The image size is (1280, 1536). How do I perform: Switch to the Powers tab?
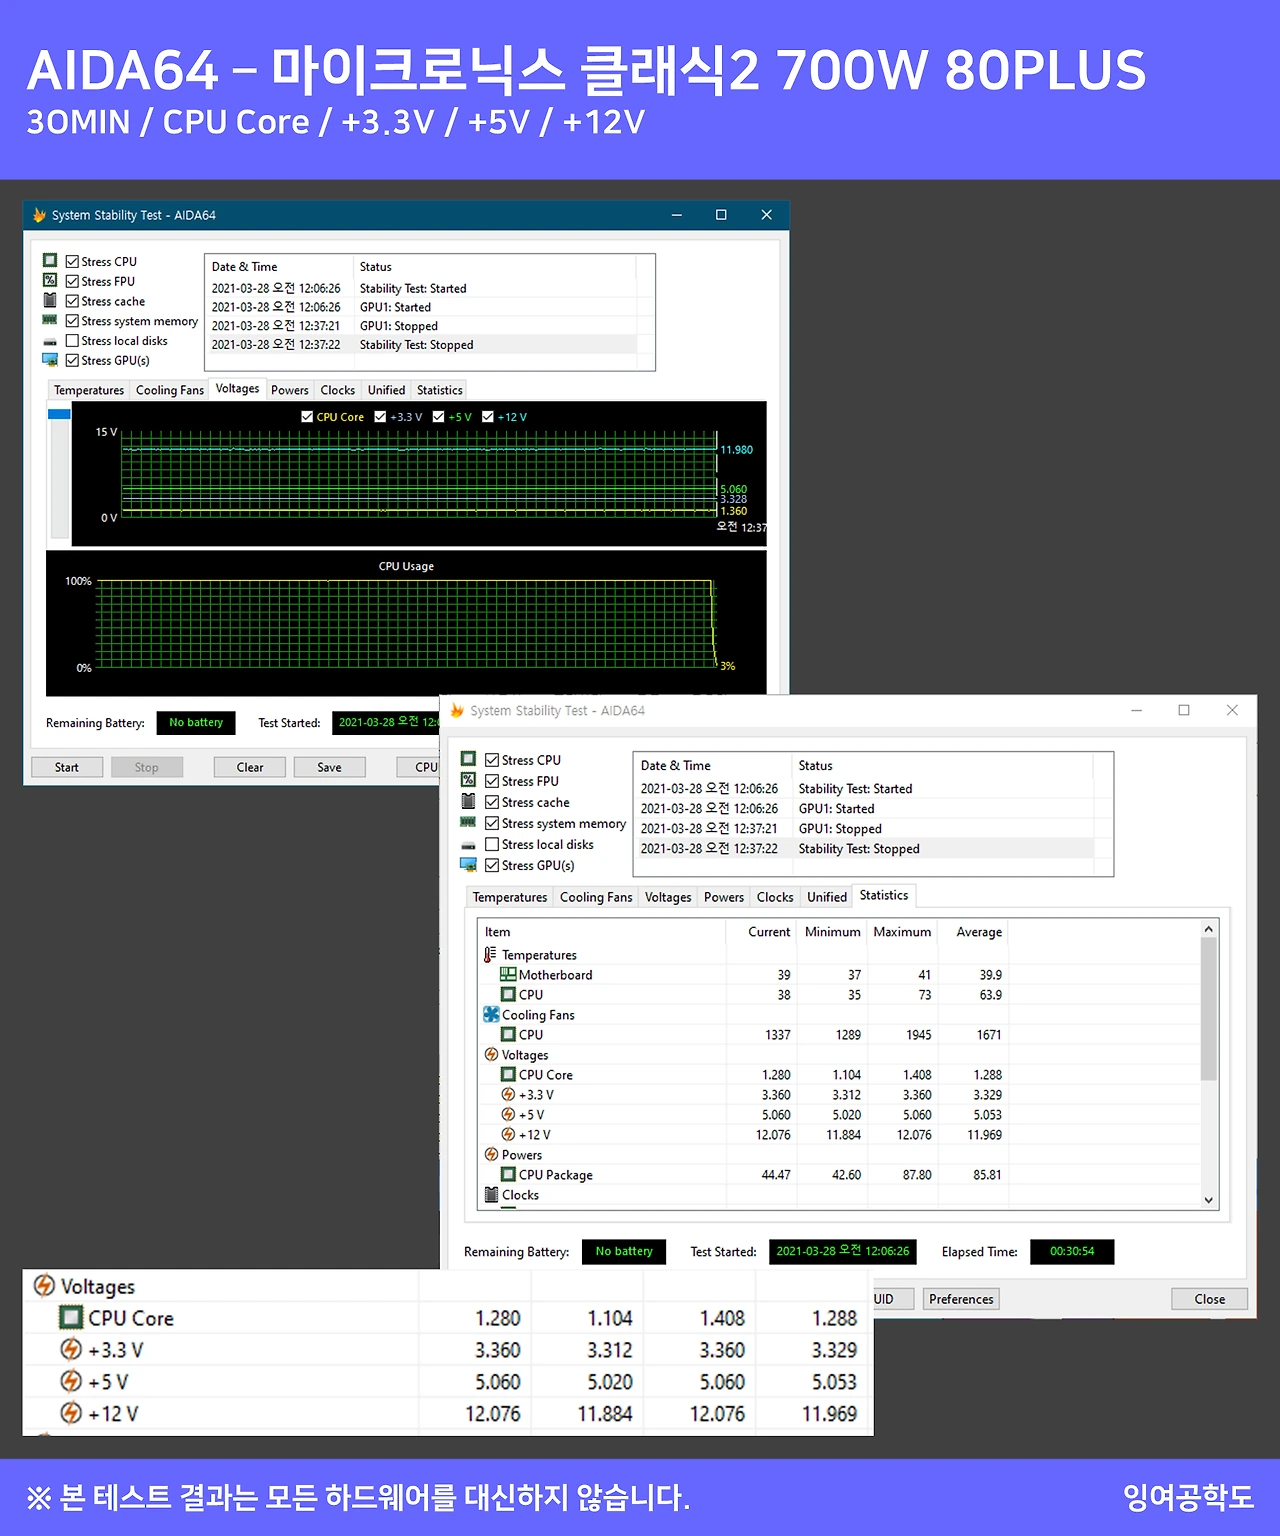click(x=723, y=897)
